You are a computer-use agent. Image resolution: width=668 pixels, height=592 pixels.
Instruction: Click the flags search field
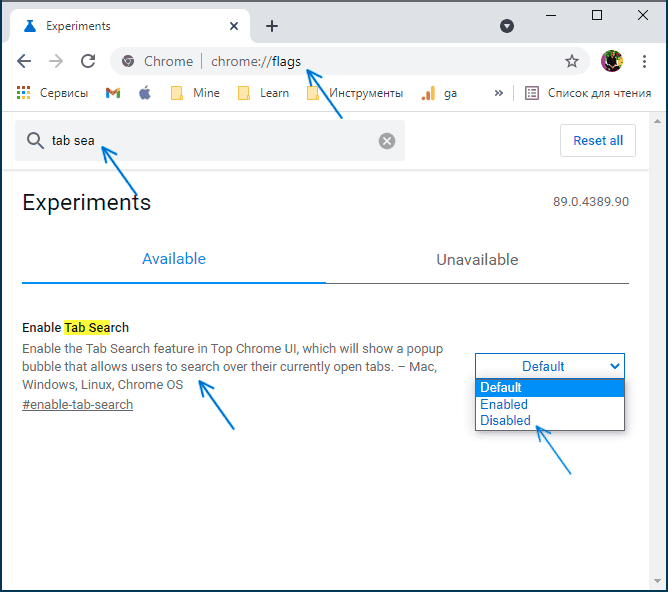(210, 141)
